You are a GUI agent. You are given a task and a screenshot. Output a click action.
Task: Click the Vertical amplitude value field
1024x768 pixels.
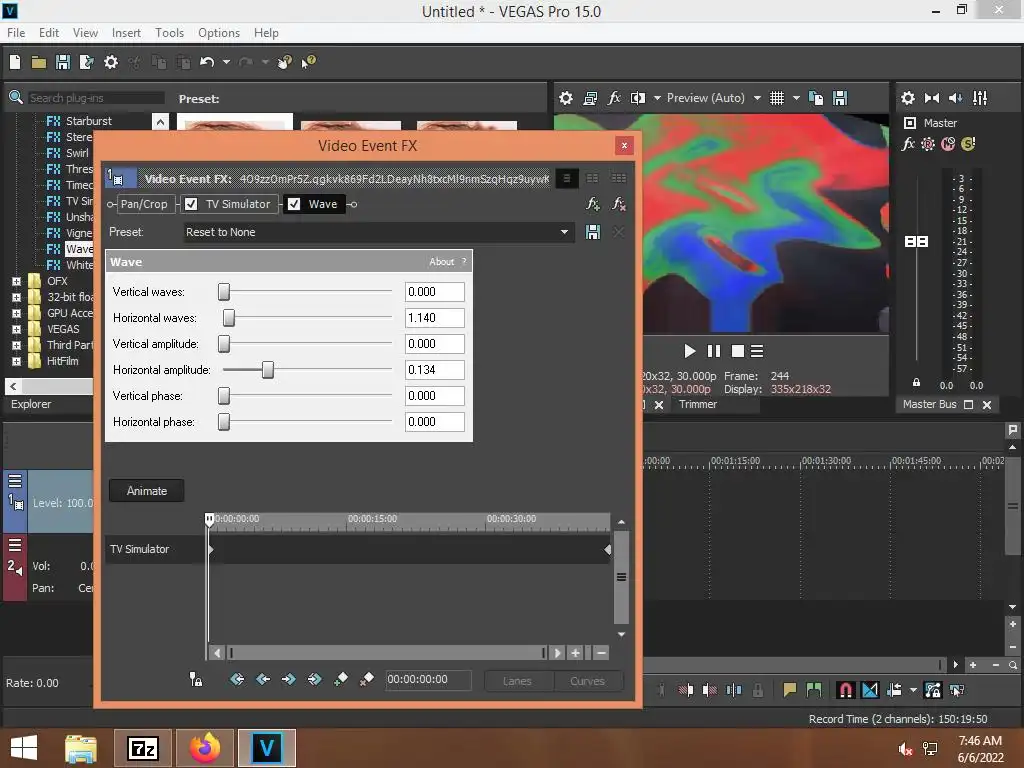tap(434, 344)
